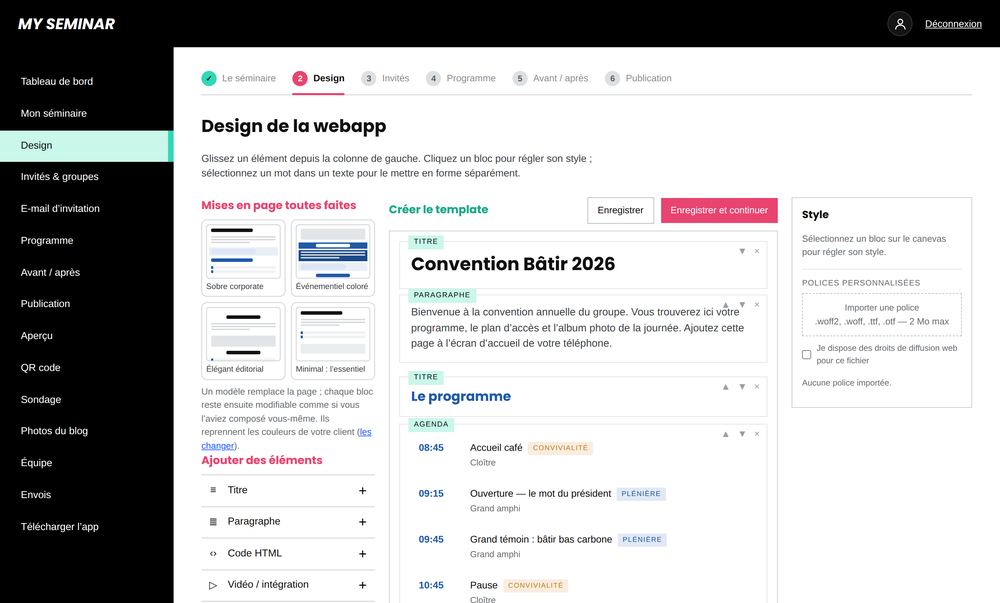This screenshot has width=1000, height=603.
Task: Choose the Élégant éditorial layout thumbnail
Action: coord(243,341)
